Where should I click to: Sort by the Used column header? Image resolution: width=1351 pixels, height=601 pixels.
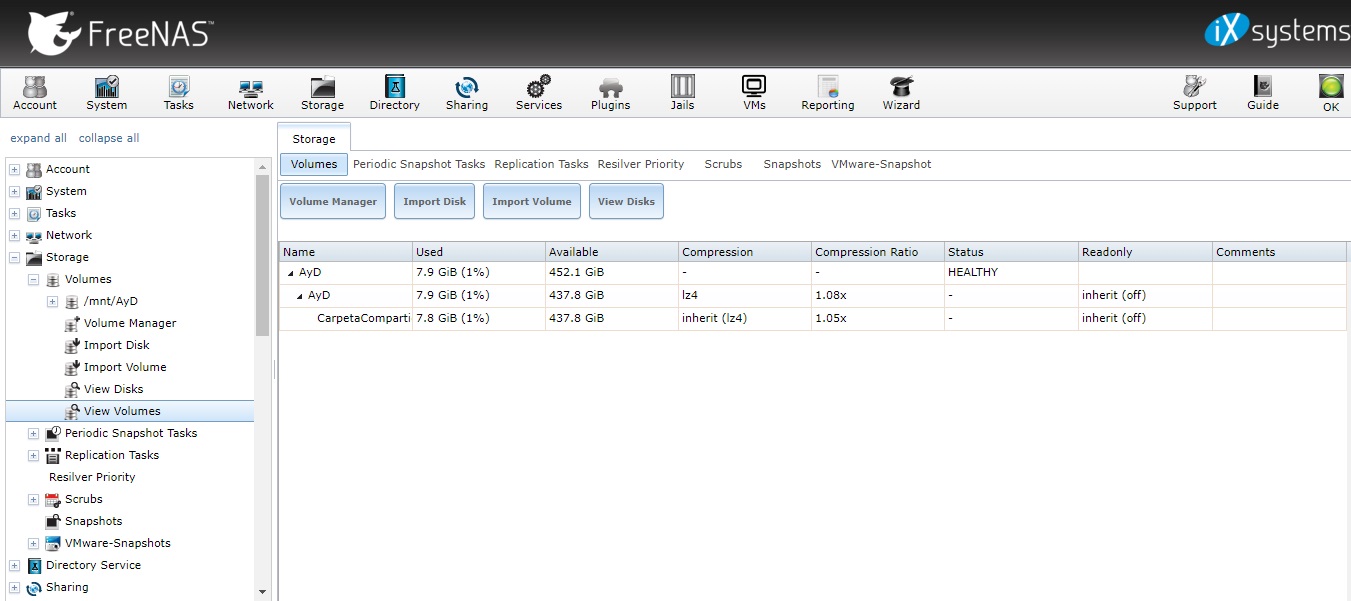[x=479, y=252]
